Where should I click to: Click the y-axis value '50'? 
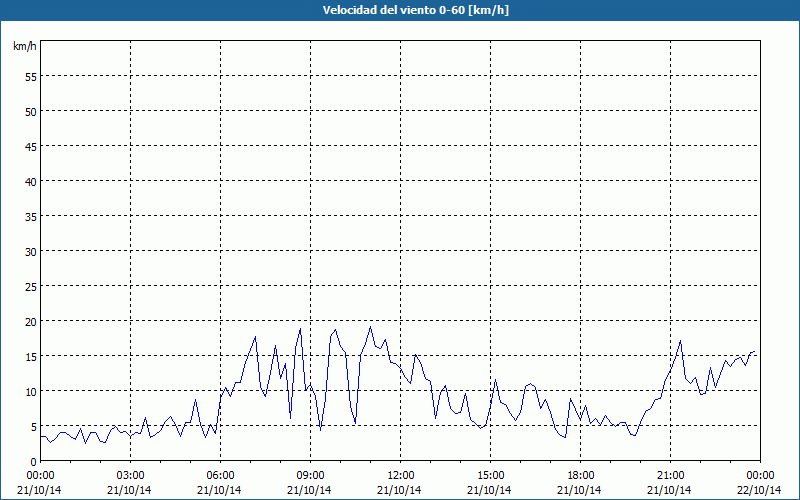pyautogui.click(x=31, y=112)
